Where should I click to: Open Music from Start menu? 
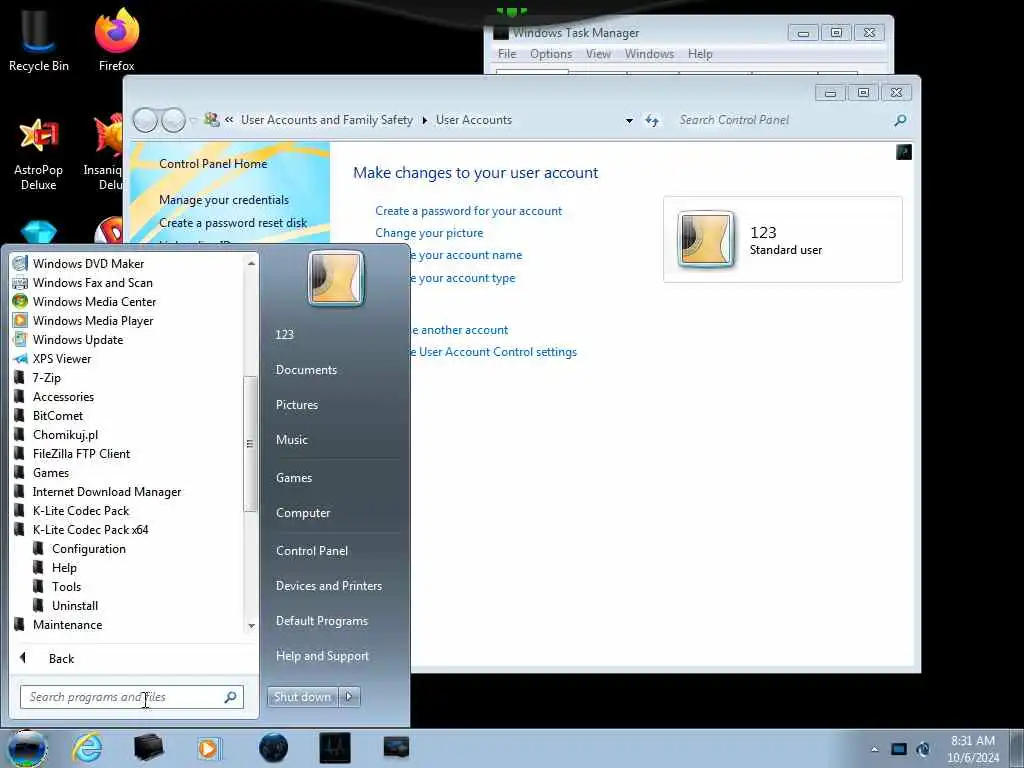[291, 440]
